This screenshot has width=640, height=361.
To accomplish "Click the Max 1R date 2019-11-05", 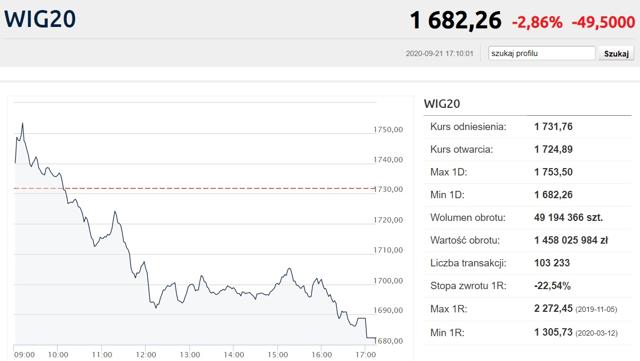I will pos(596,310).
